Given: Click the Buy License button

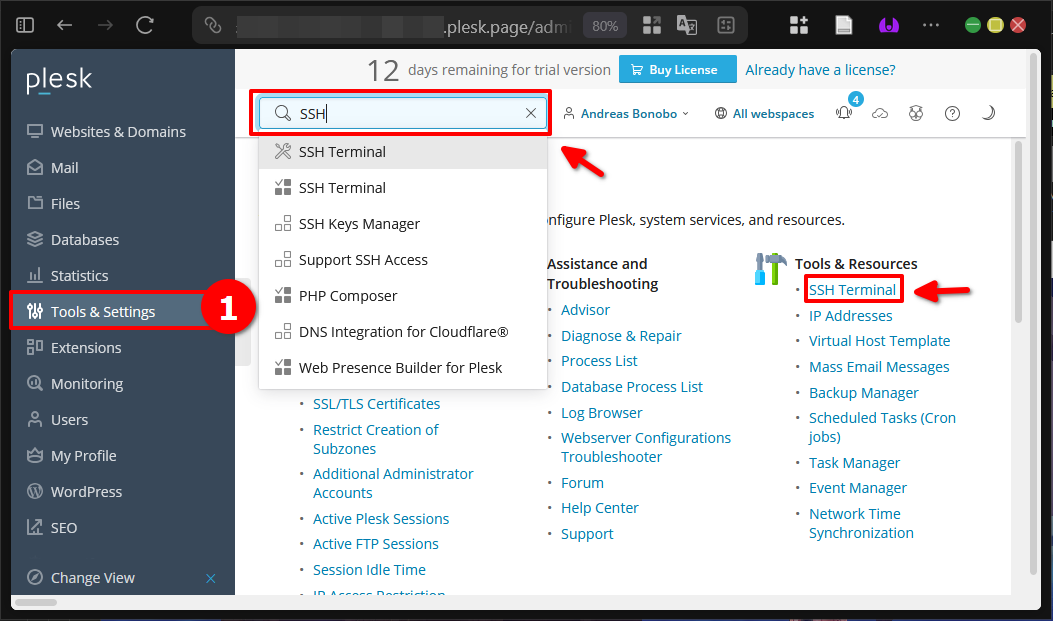Looking at the screenshot, I should (x=677, y=69).
